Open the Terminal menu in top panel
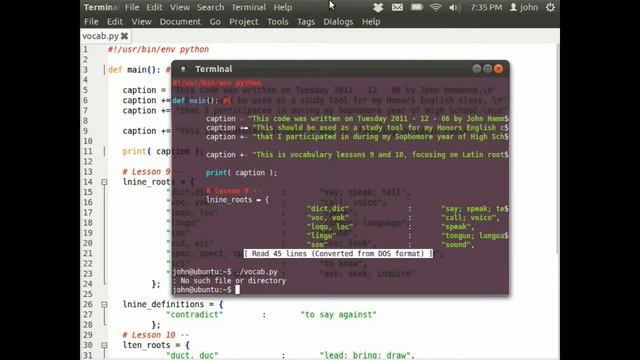 coord(249,7)
